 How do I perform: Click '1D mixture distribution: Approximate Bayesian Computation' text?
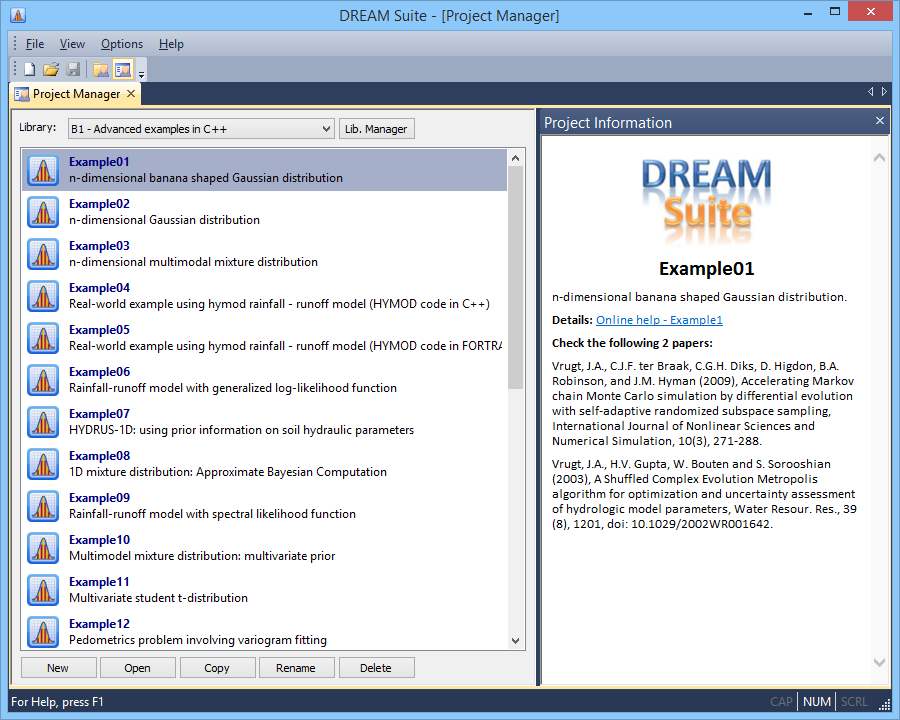(228, 472)
